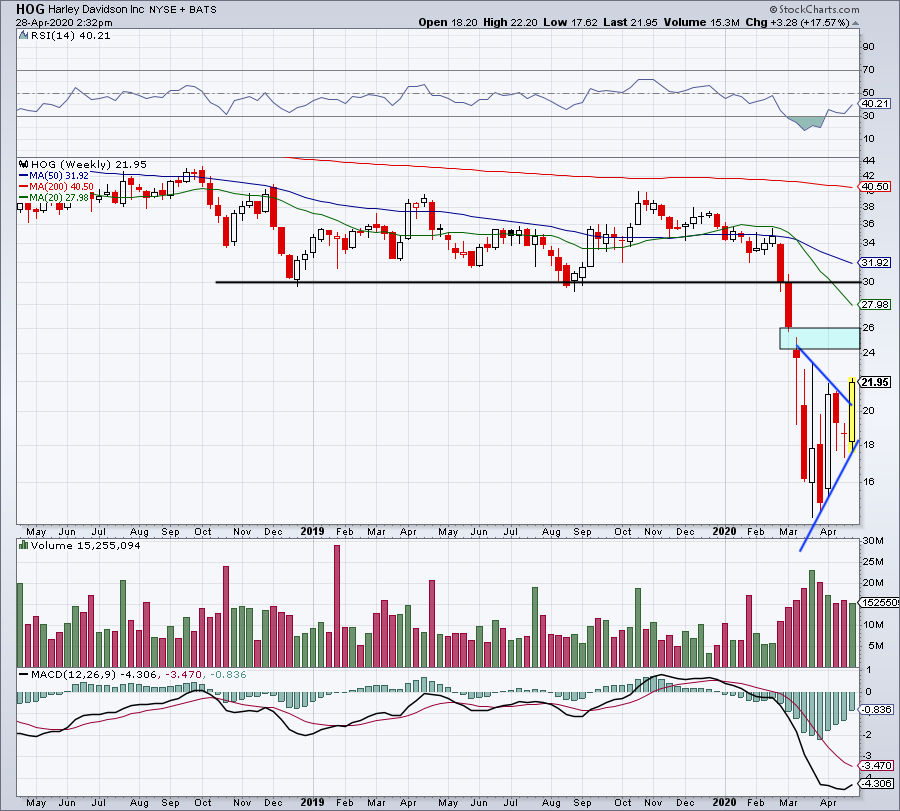Viewport: 900px width, 811px height.
Task: Click the 40.21 RSI tag on right axis
Action: coord(874,104)
